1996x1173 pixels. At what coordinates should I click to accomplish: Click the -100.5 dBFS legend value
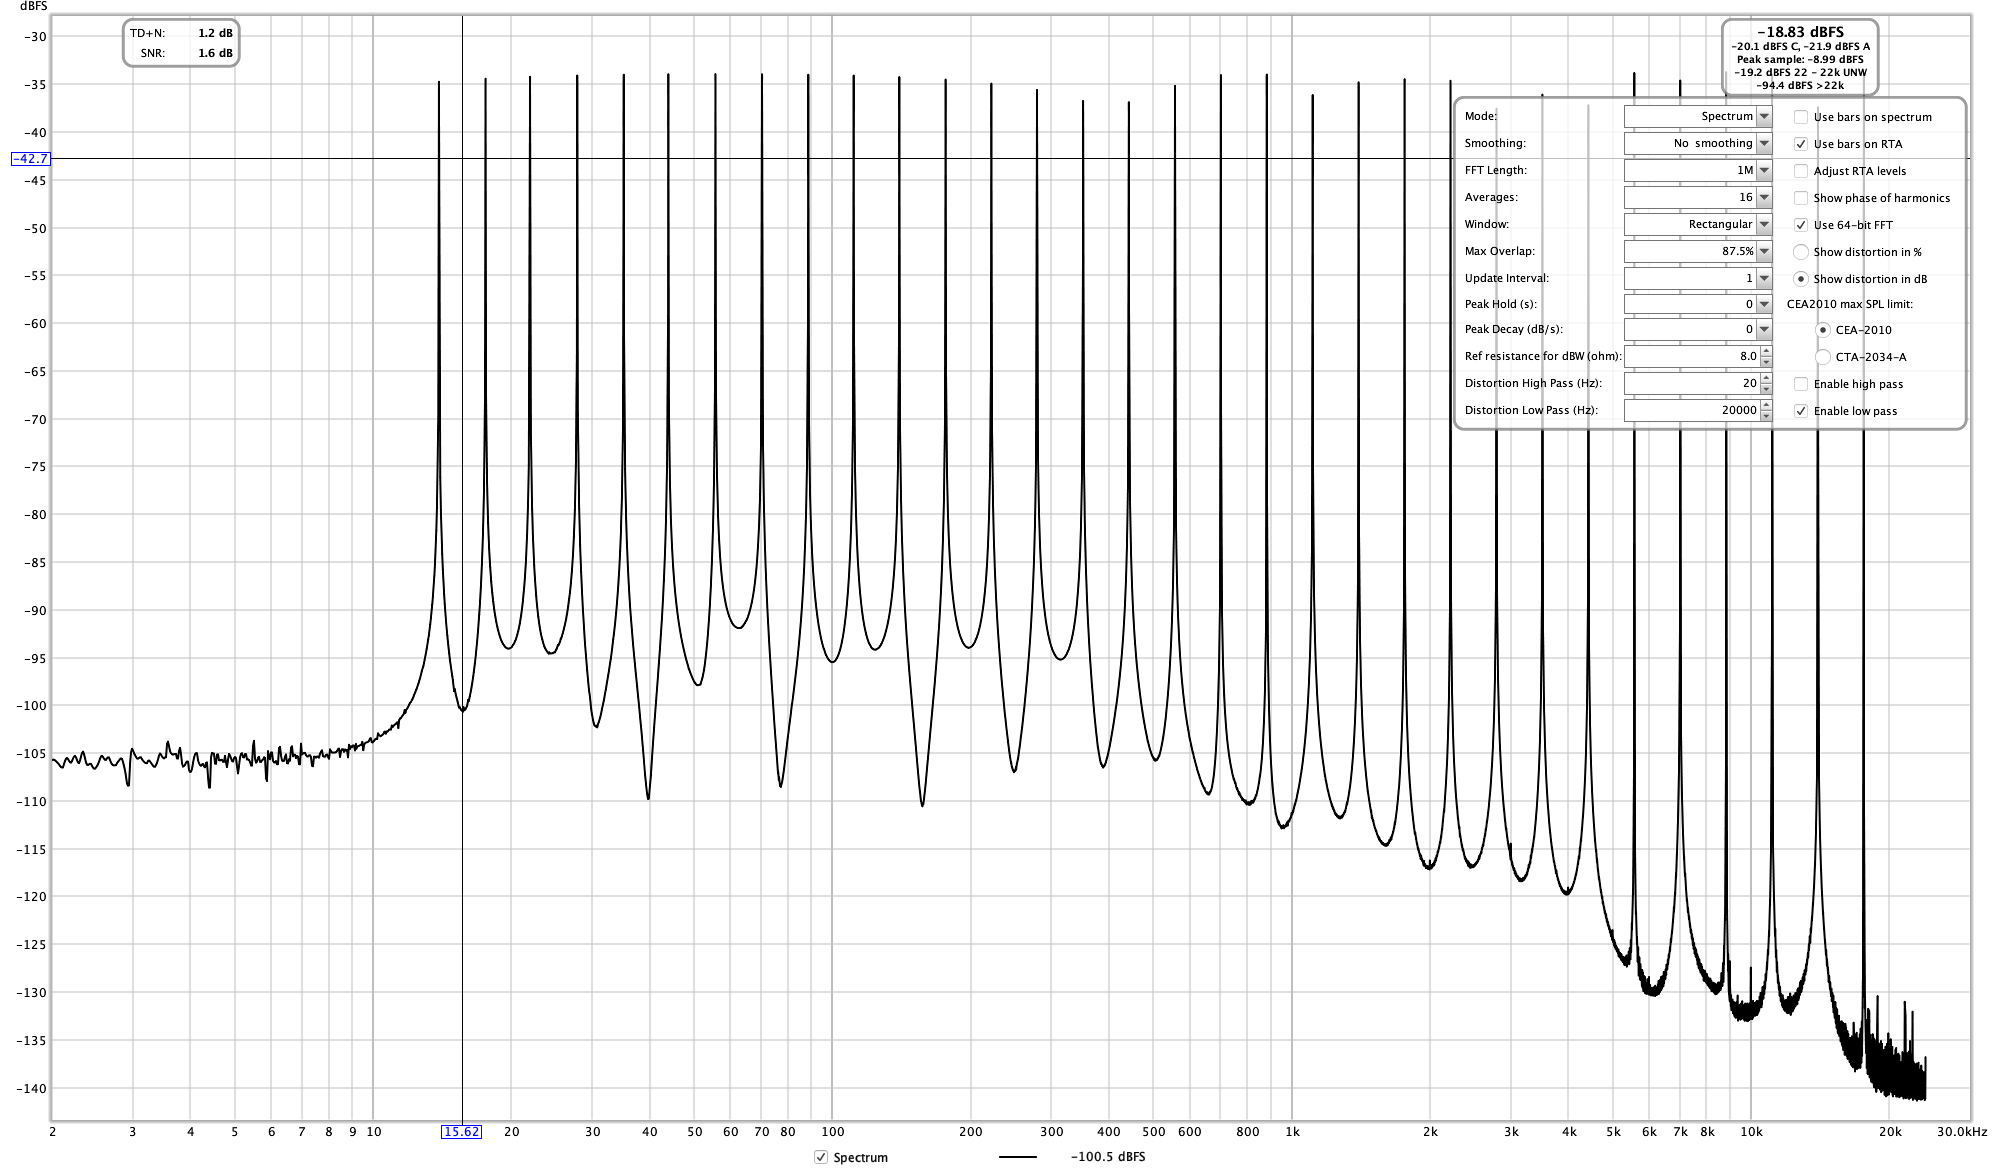click(x=1108, y=1157)
